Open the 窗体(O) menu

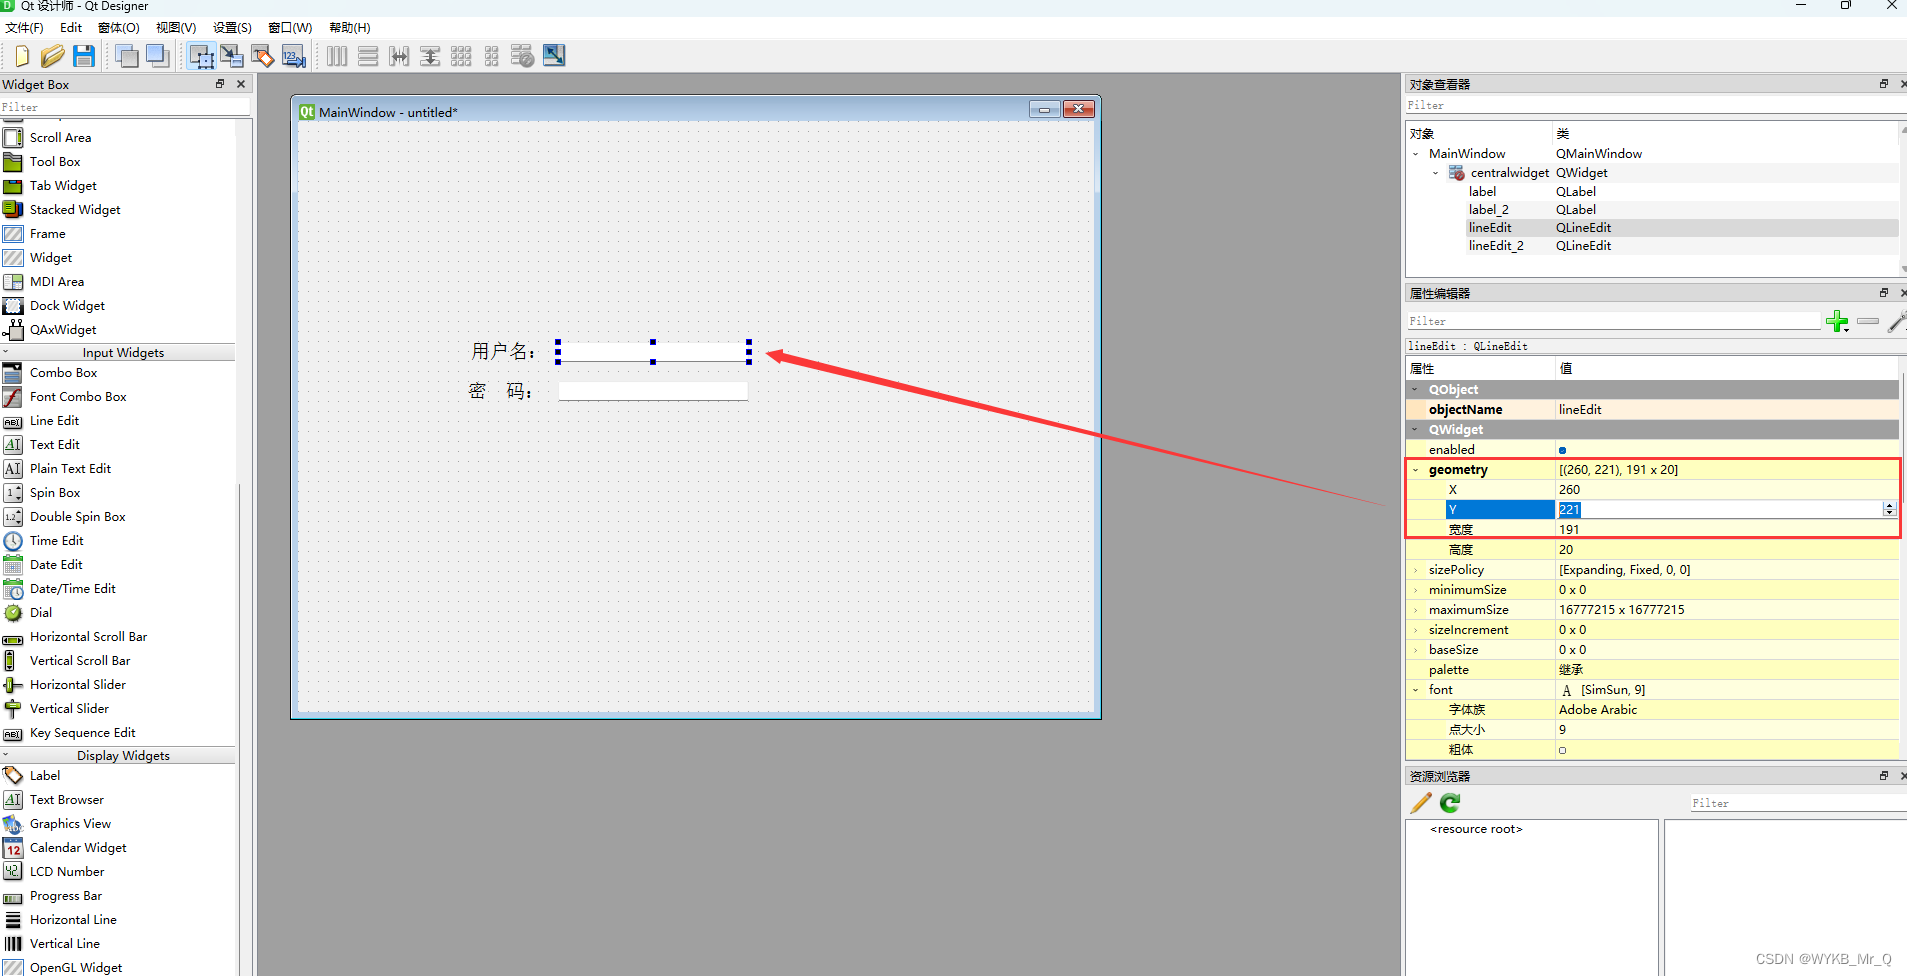[x=118, y=28]
